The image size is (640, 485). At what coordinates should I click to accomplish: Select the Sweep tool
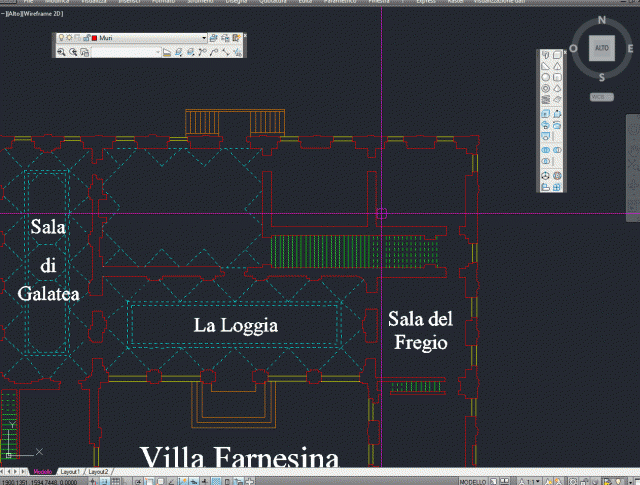546,125
